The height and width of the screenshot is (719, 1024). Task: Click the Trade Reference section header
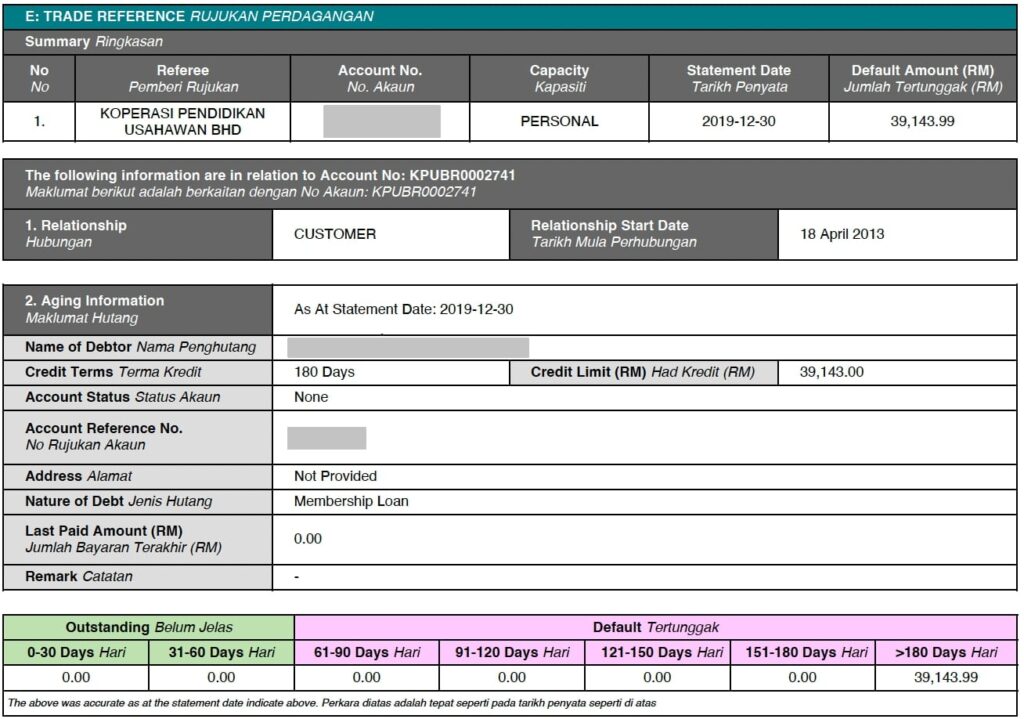pos(509,16)
